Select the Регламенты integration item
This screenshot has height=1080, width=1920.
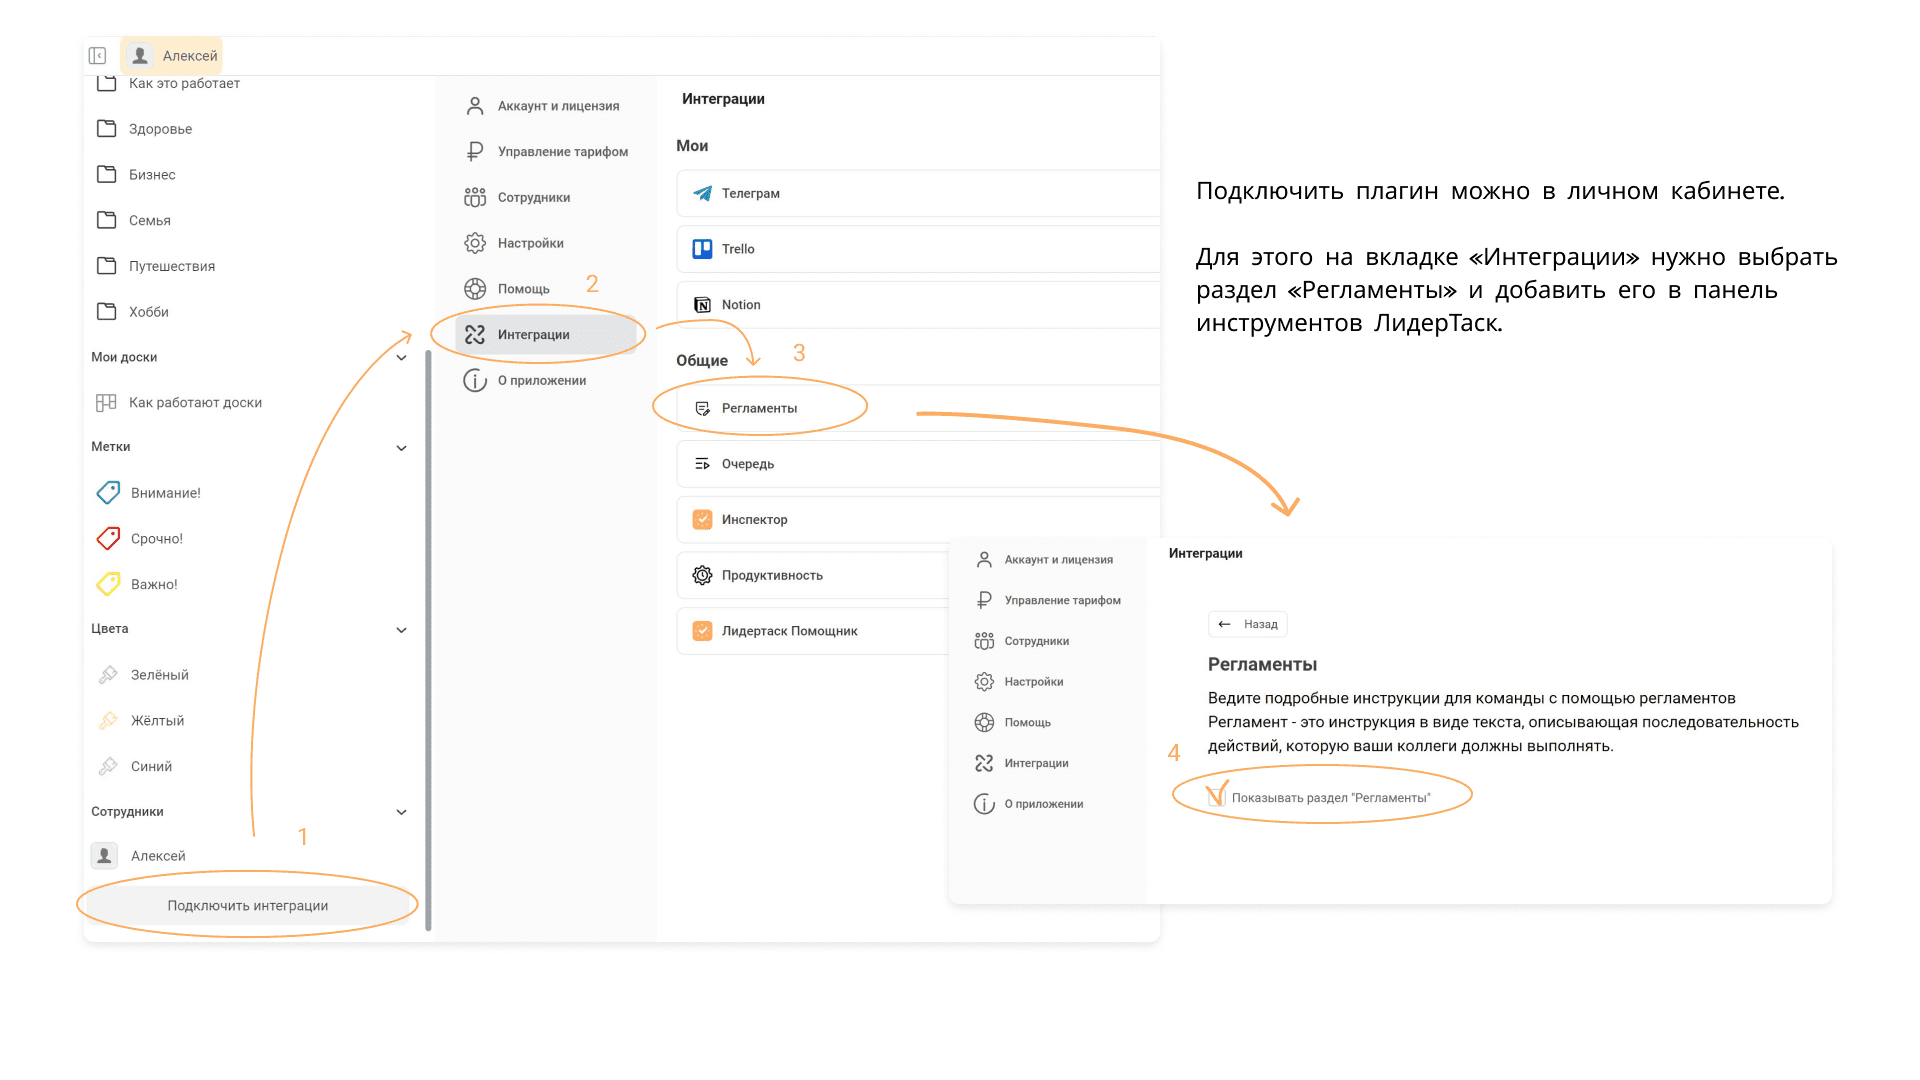point(759,408)
